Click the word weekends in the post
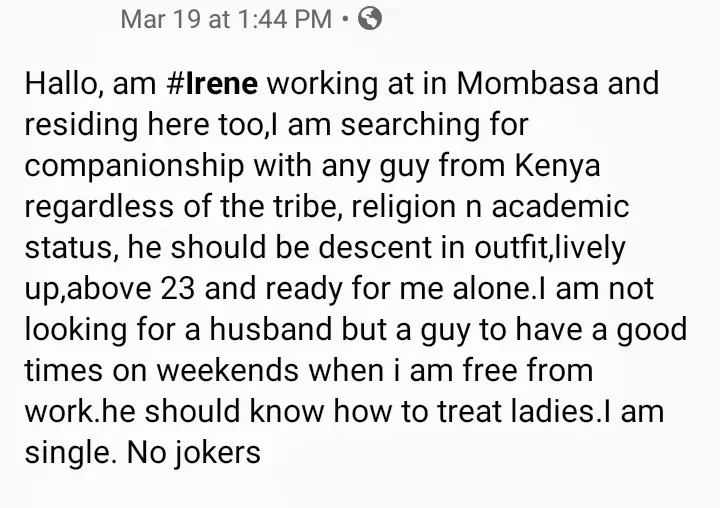This screenshot has width=720, height=508. (227, 371)
